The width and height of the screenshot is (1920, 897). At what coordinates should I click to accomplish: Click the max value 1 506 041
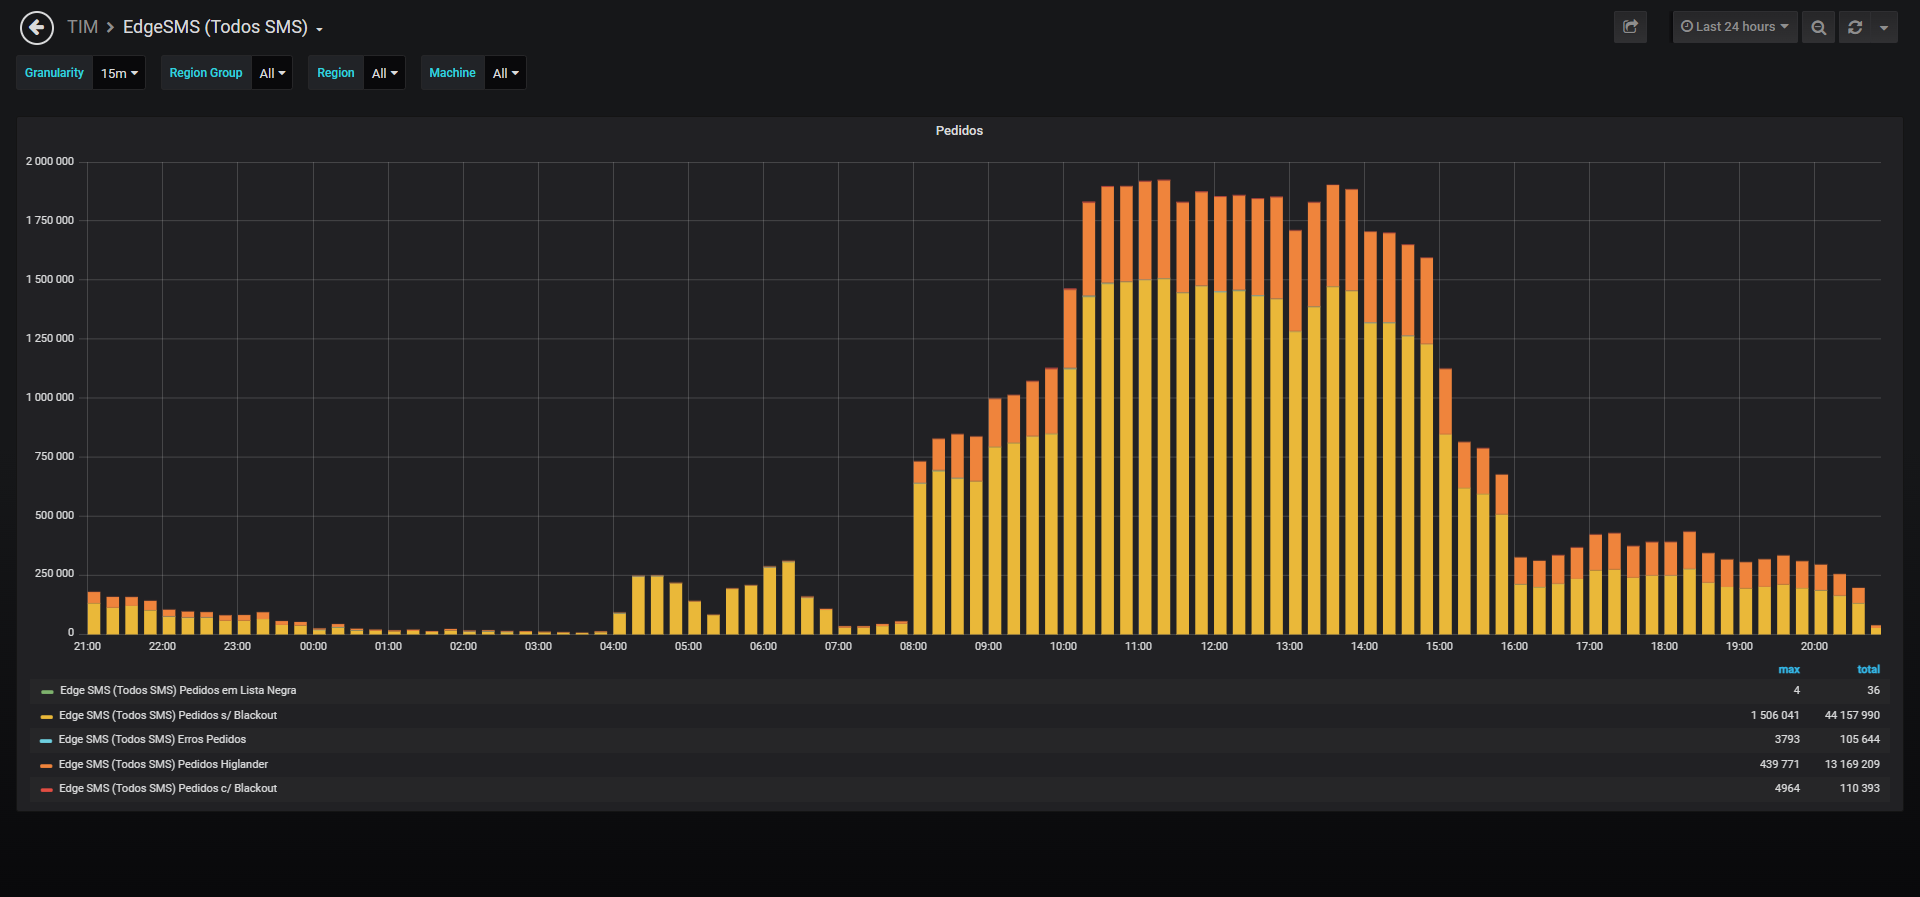(1775, 715)
